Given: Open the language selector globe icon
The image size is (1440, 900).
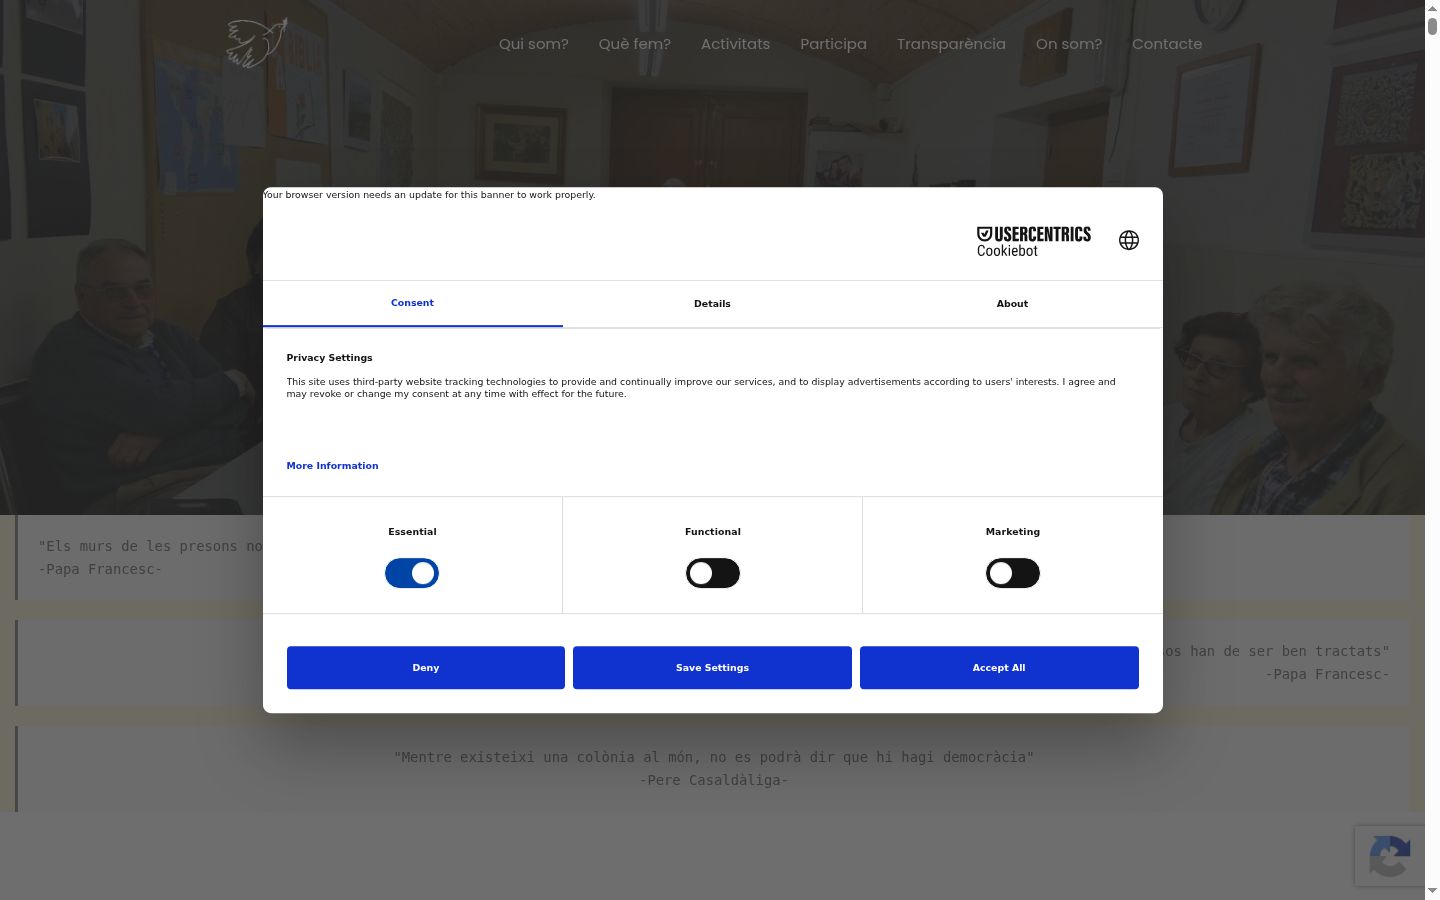Looking at the screenshot, I should [1129, 240].
